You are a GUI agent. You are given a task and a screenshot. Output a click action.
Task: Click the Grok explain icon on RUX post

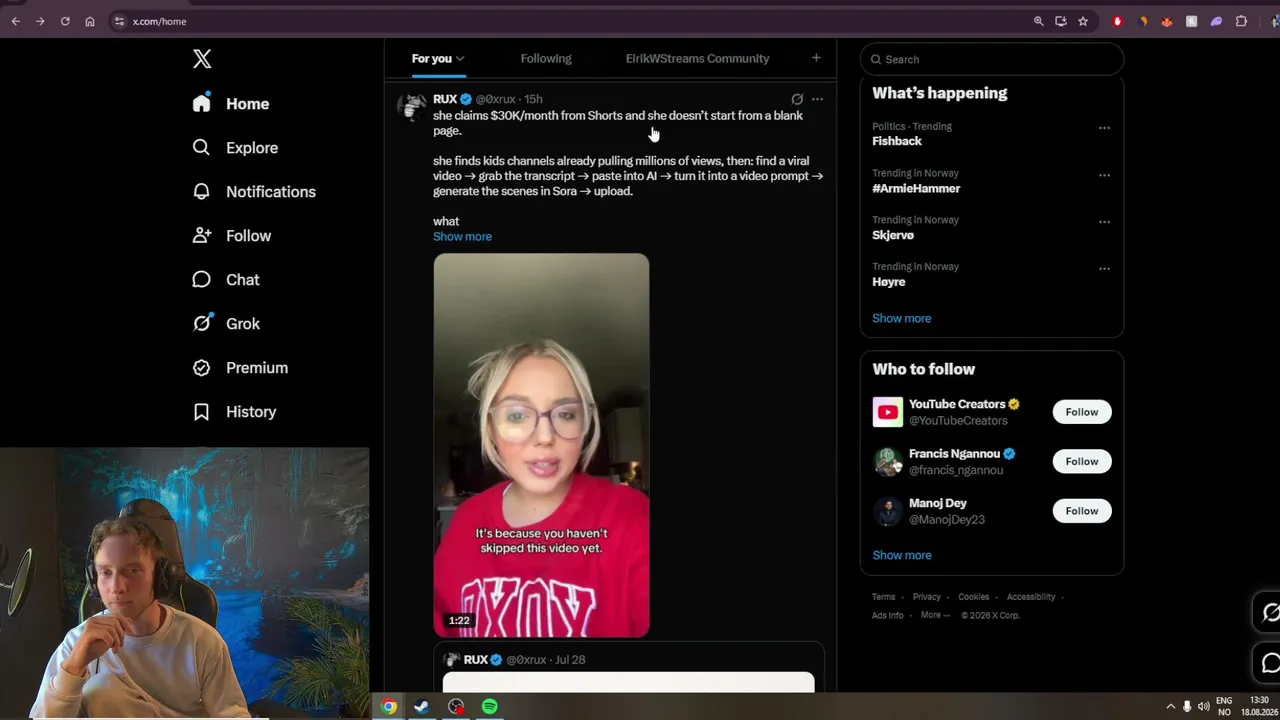pyautogui.click(x=797, y=99)
